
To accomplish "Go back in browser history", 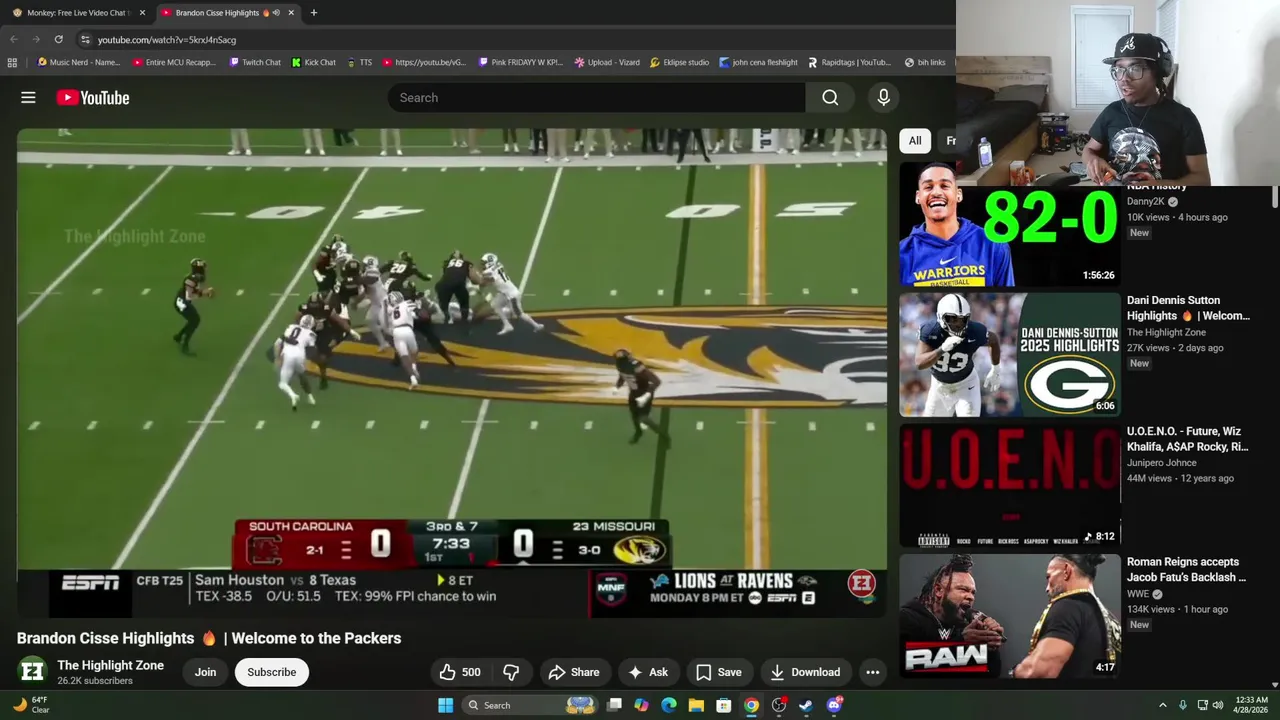I will click(14, 39).
